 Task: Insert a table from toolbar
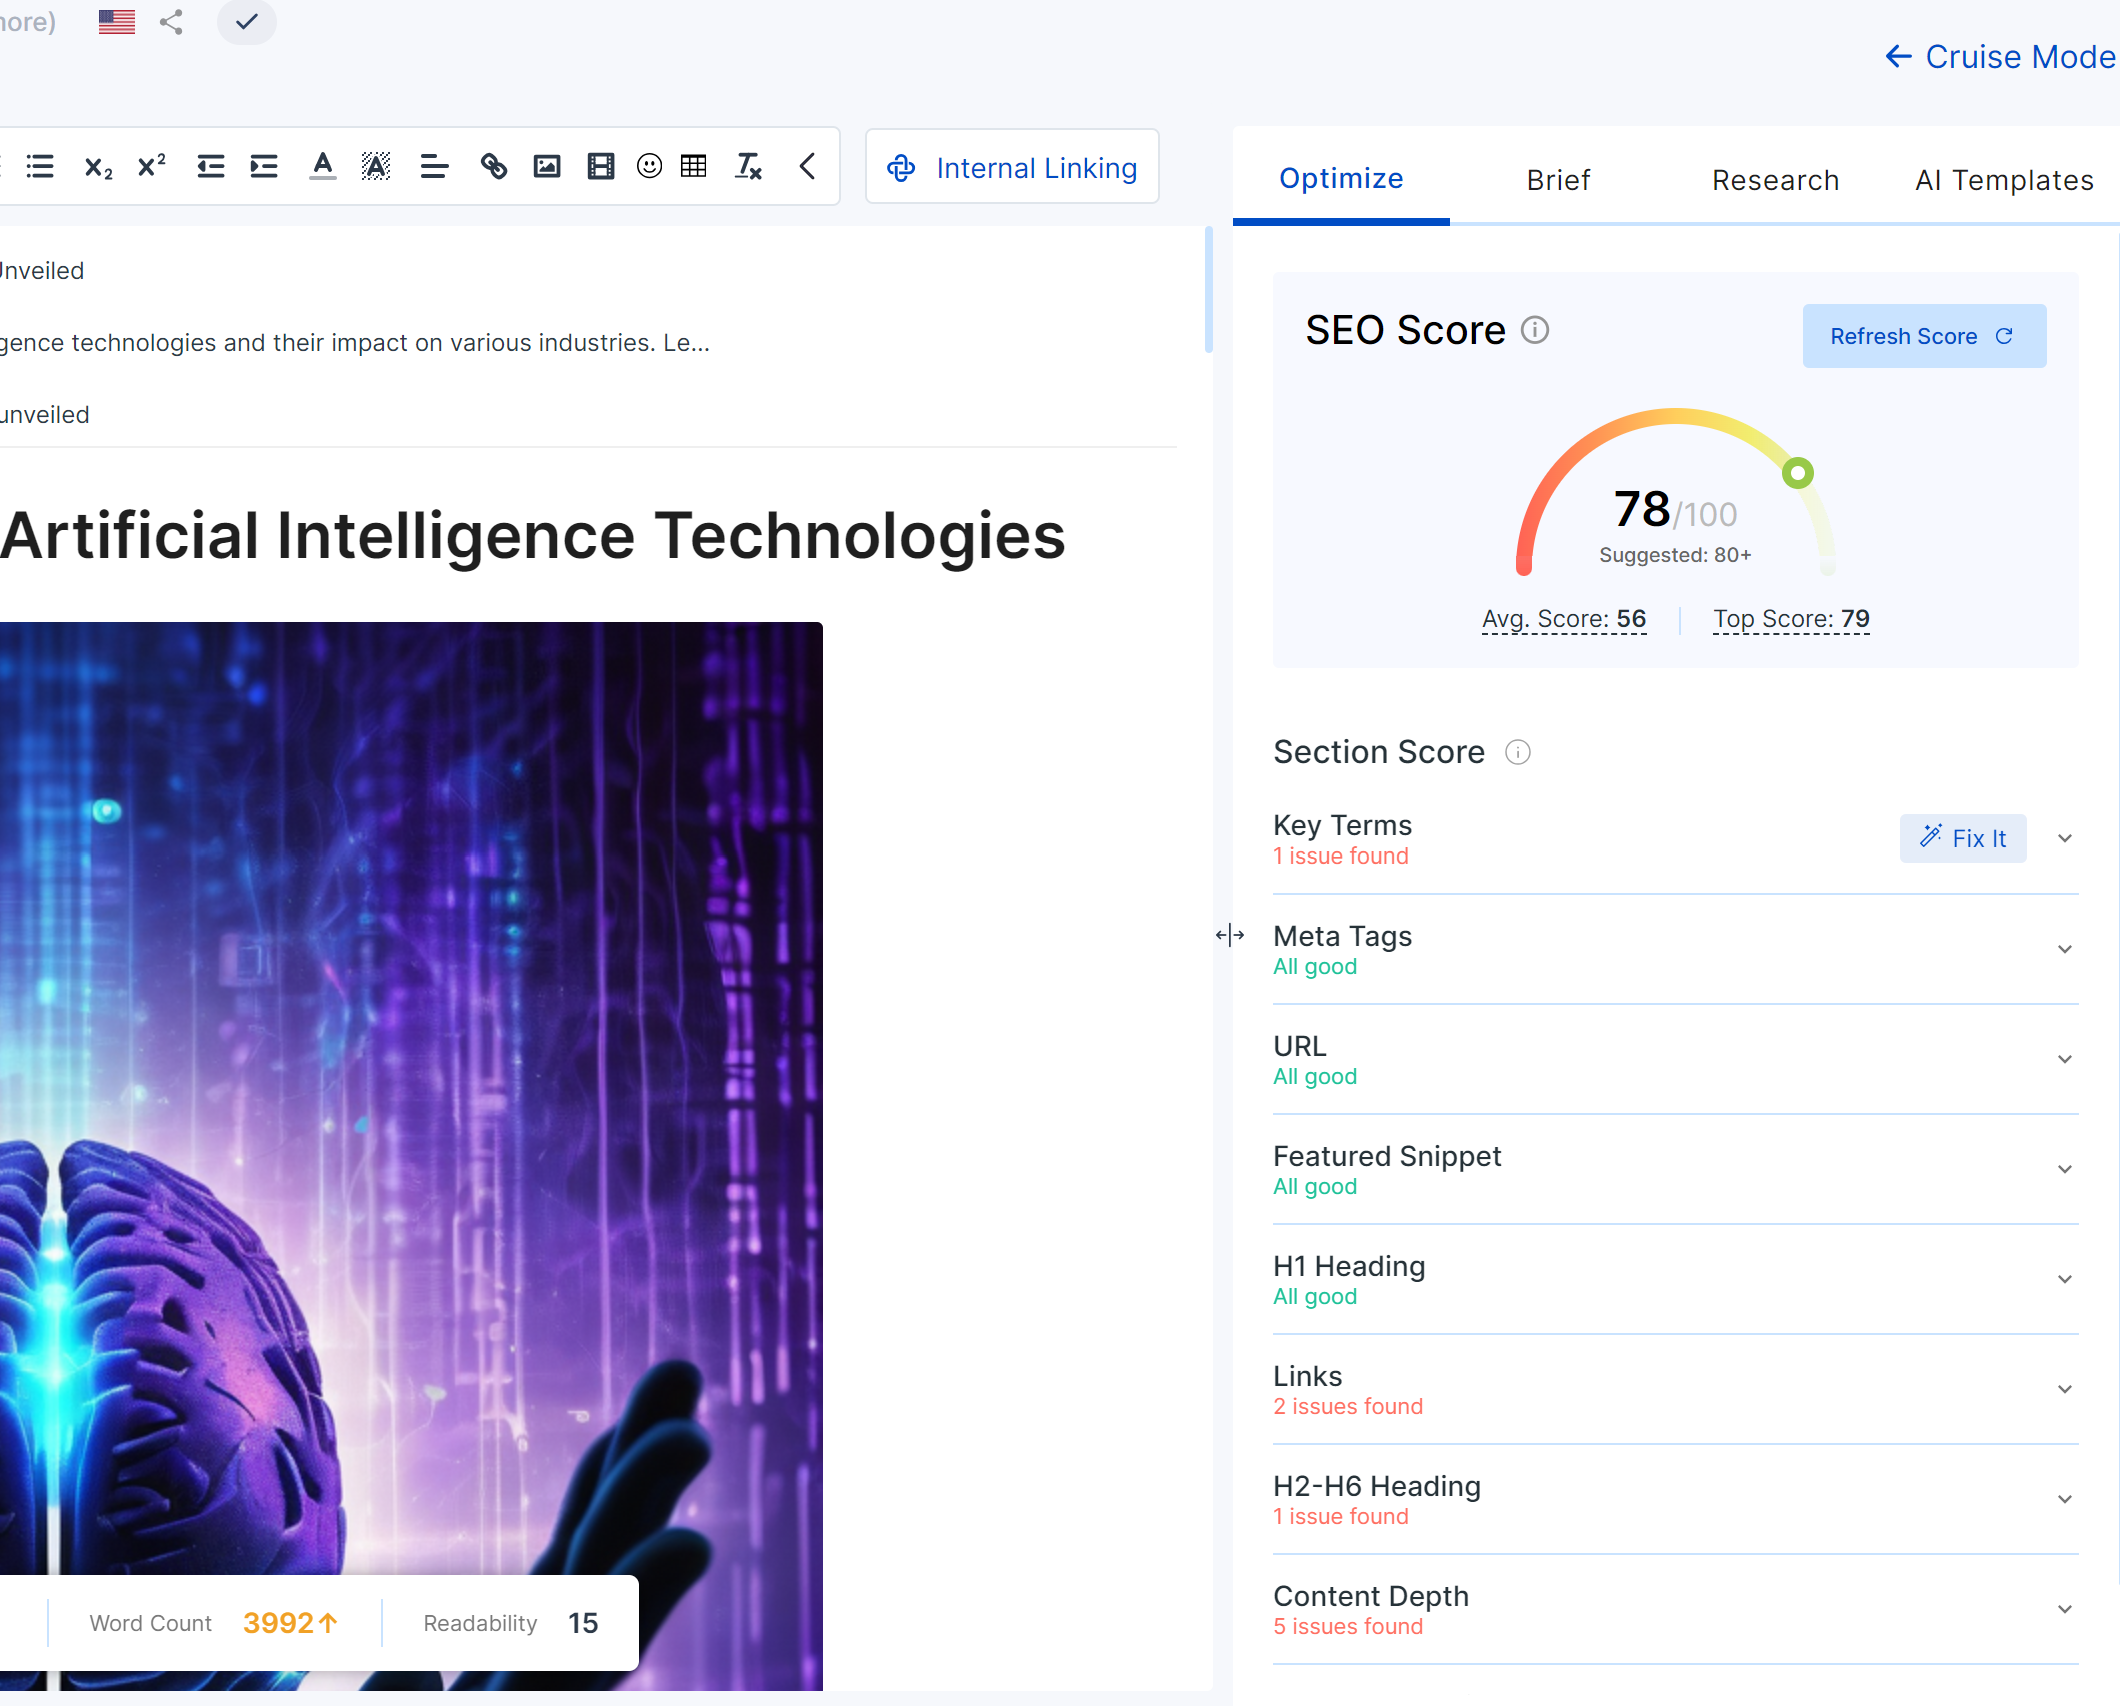point(693,166)
